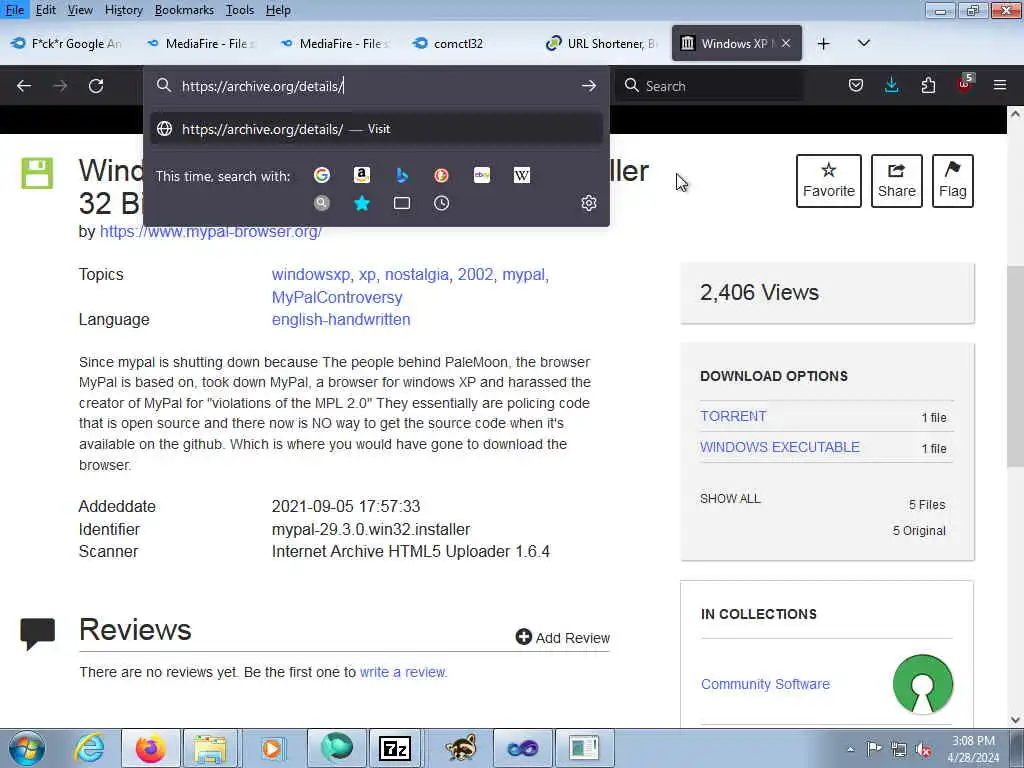Open the Extensions puzzle icon

coord(928,86)
